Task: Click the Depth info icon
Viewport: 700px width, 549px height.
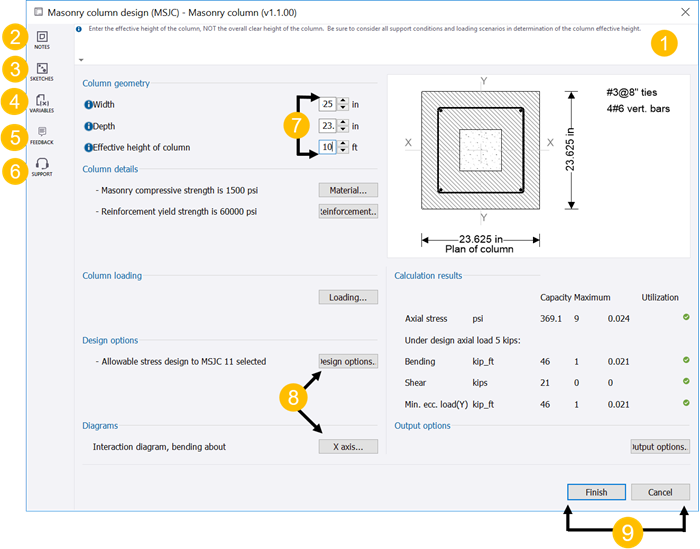Action: coord(88,126)
